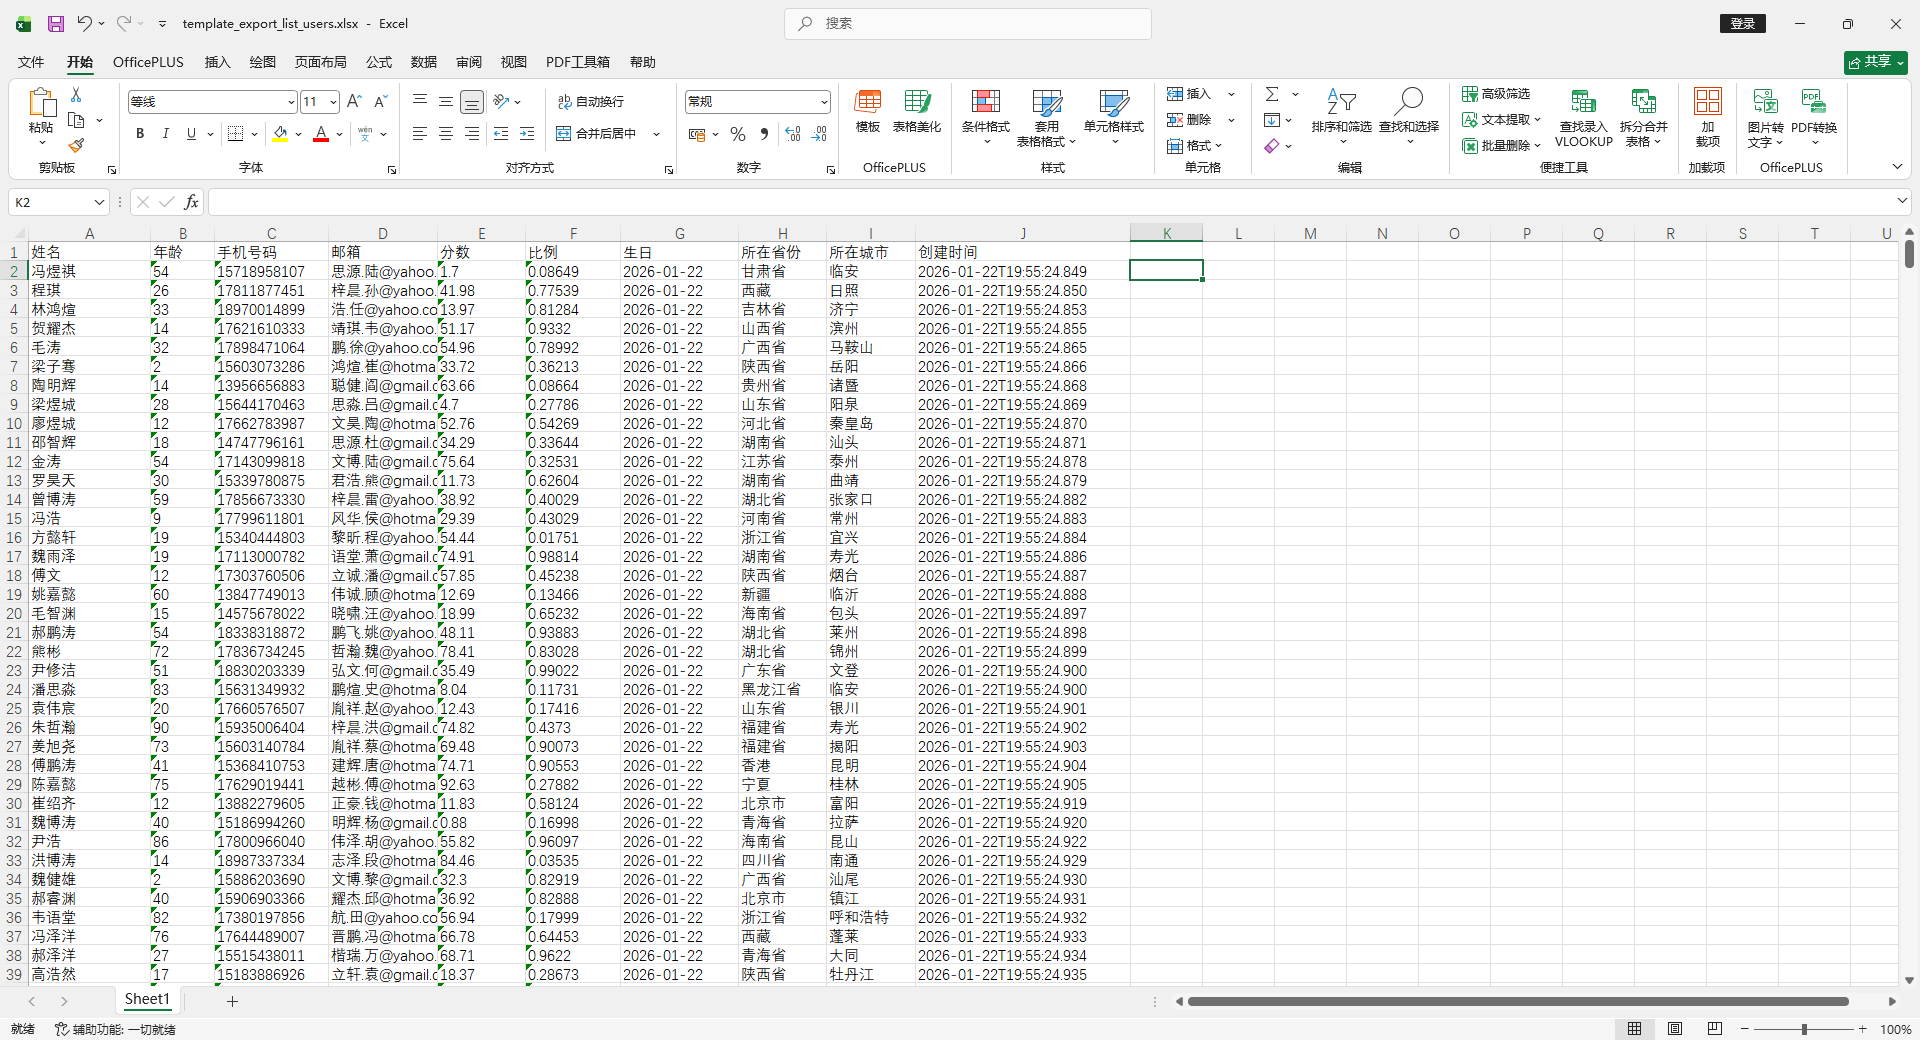This screenshot has width=1920, height=1040.
Task: Toggle wrap text (自动换行)
Action: tap(591, 102)
